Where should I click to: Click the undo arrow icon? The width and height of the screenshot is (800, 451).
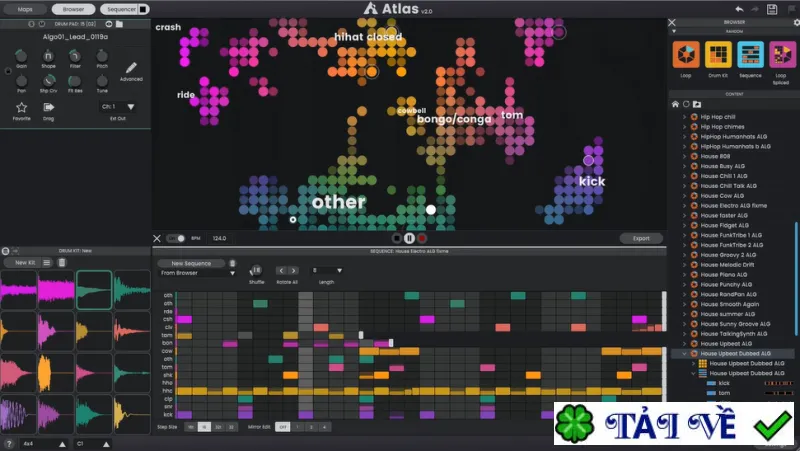pos(739,9)
